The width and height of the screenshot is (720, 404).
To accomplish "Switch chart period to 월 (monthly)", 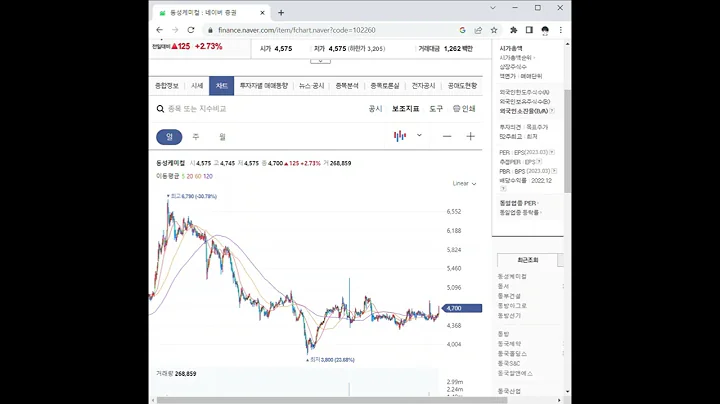I will click(x=222, y=137).
